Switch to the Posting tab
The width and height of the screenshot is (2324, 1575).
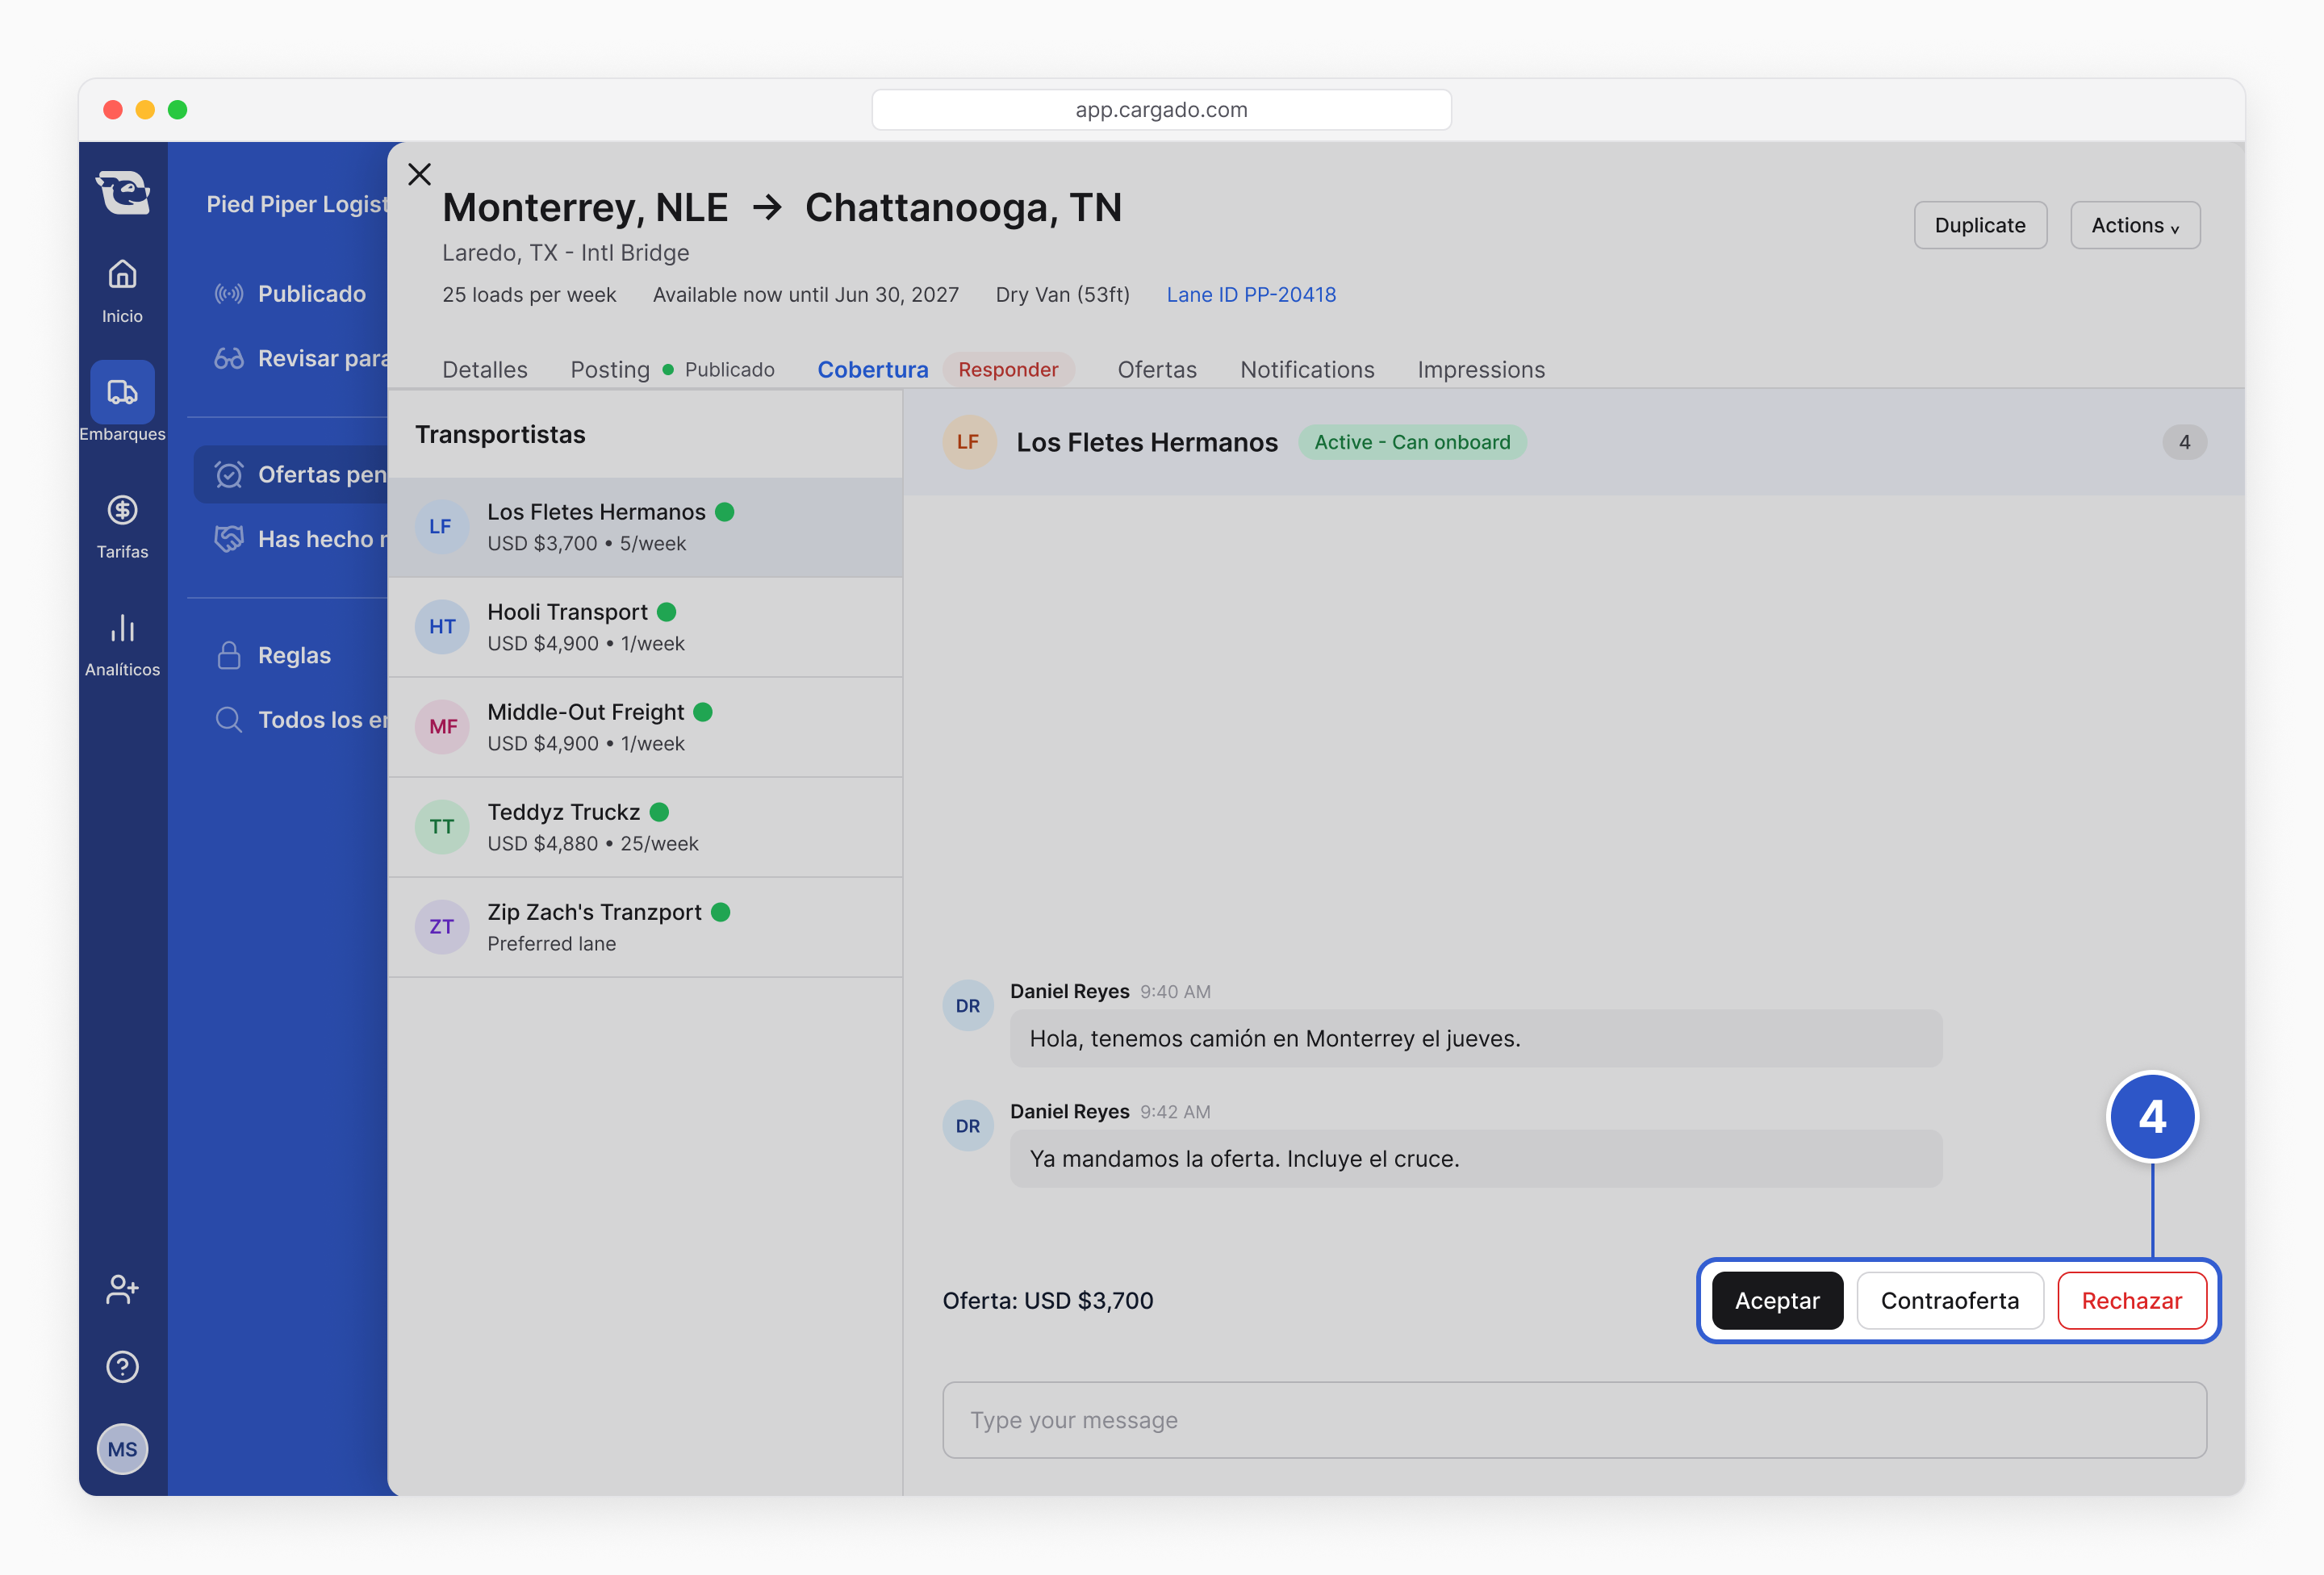[x=610, y=369]
